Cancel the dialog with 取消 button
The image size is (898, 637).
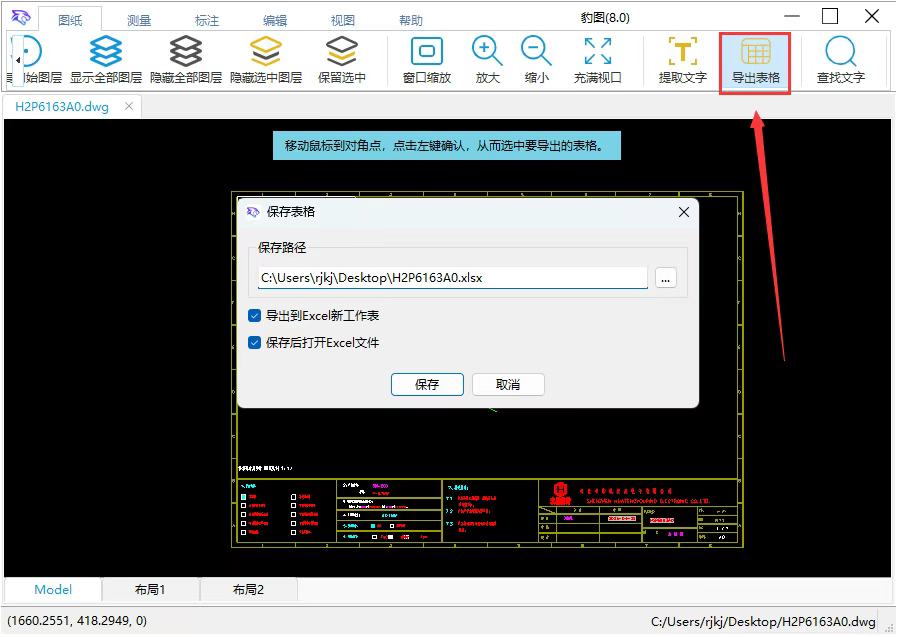click(508, 384)
